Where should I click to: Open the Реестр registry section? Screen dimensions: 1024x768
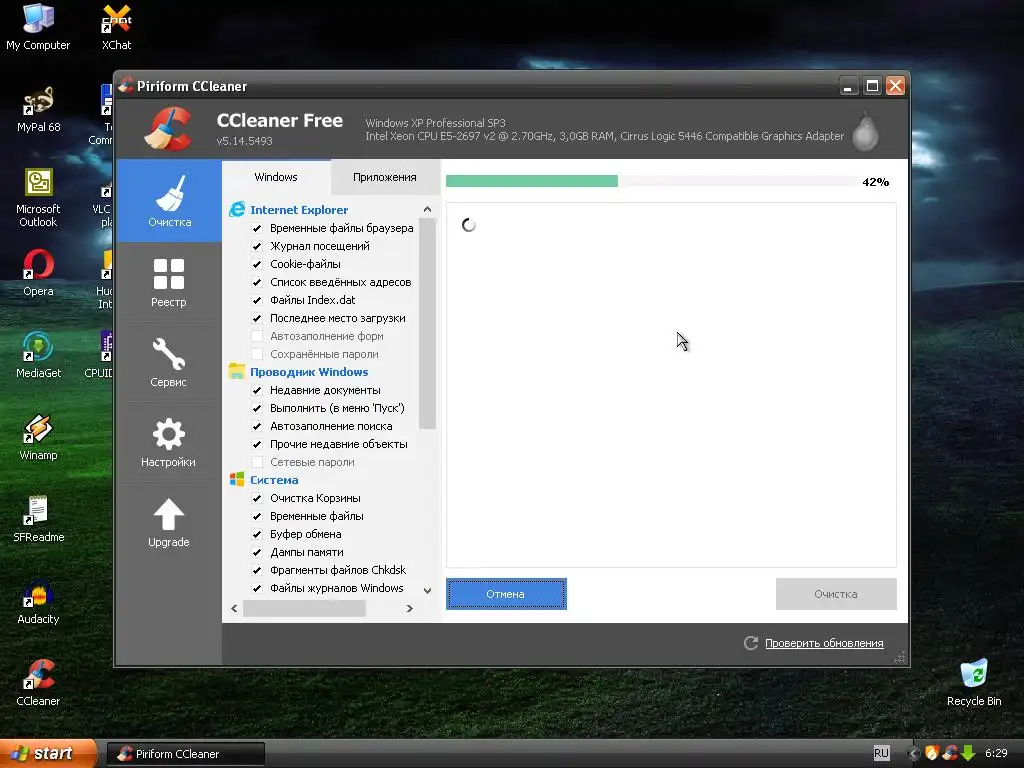point(169,282)
